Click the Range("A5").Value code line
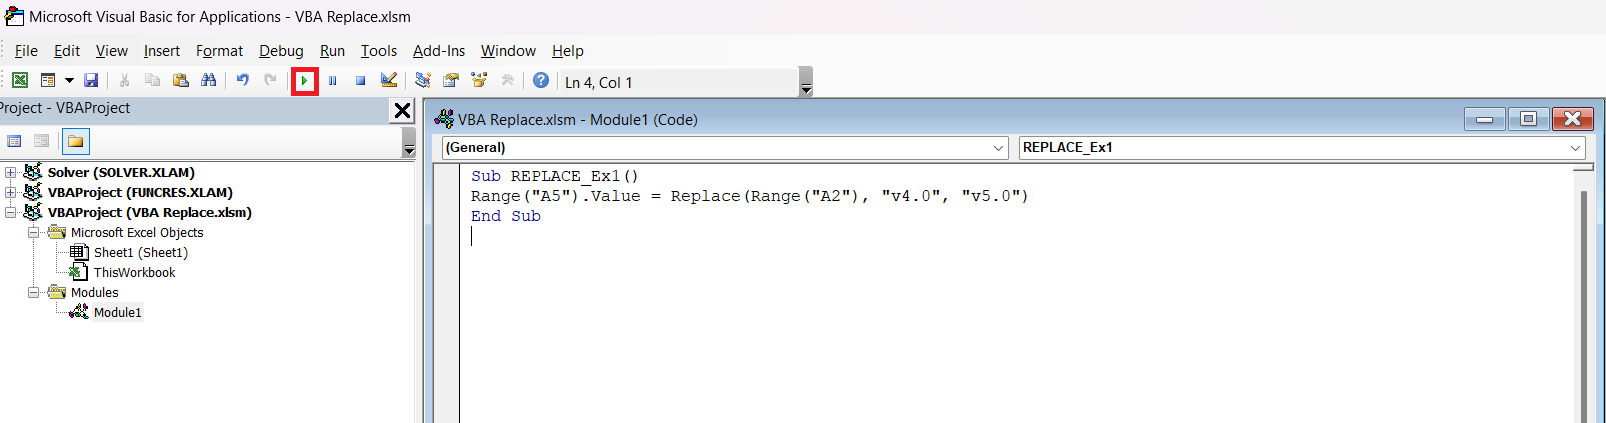 [749, 196]
